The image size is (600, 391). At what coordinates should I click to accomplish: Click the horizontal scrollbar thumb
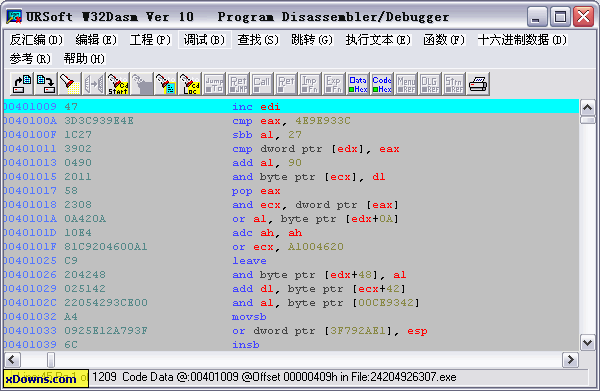[51, 360]
